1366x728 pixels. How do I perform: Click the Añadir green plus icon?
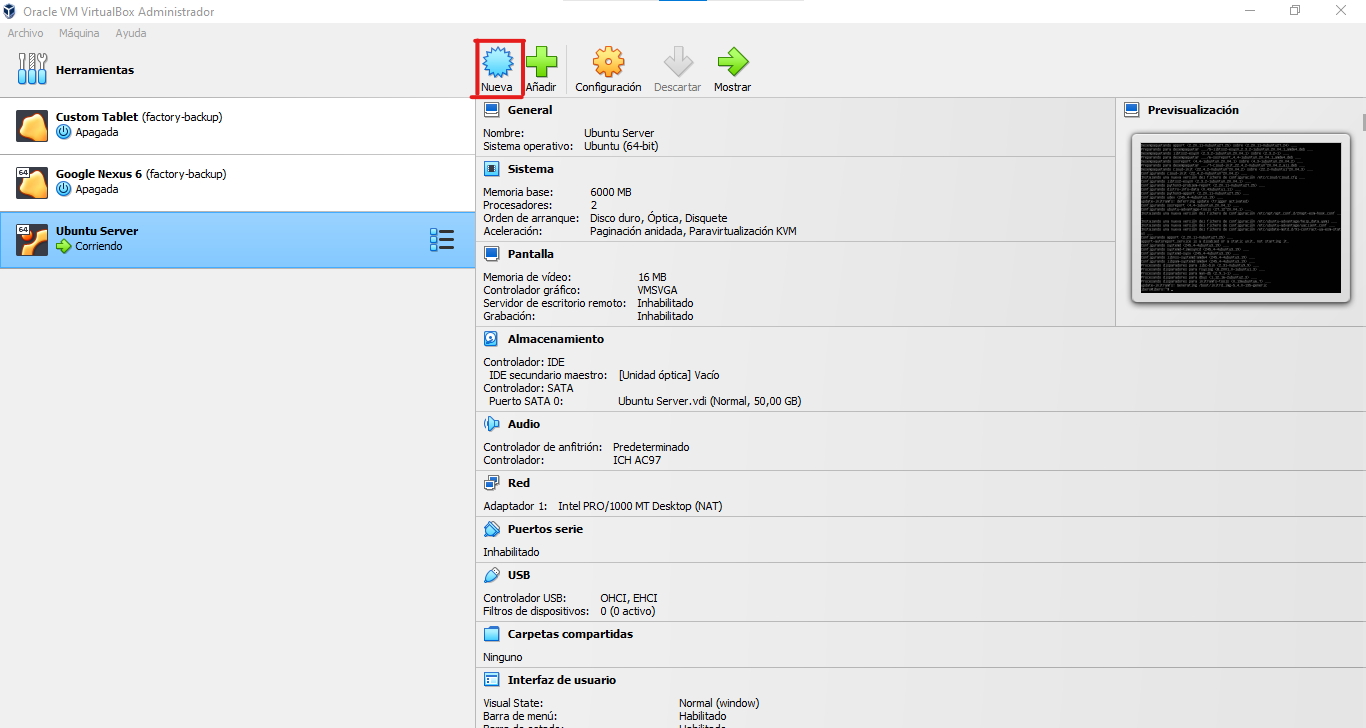coord(541,63)
